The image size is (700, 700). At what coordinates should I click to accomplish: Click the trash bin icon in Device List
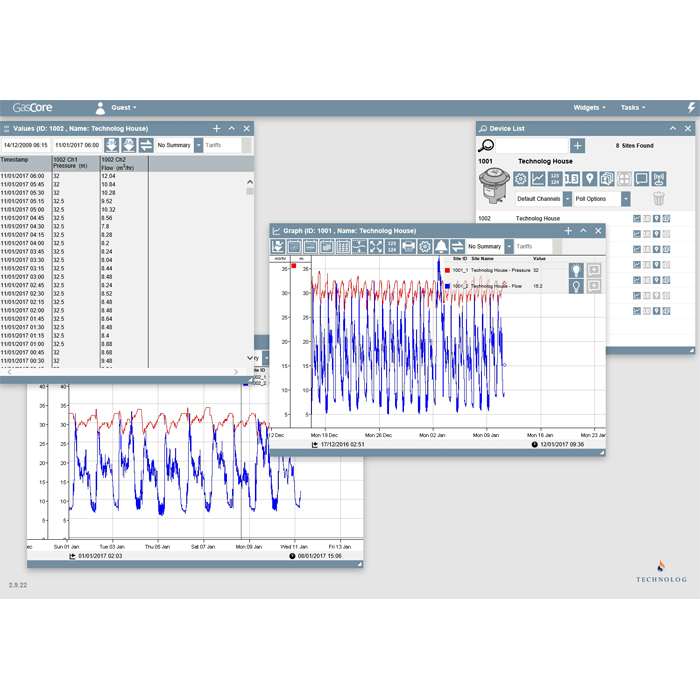click(x=659, y=198)
